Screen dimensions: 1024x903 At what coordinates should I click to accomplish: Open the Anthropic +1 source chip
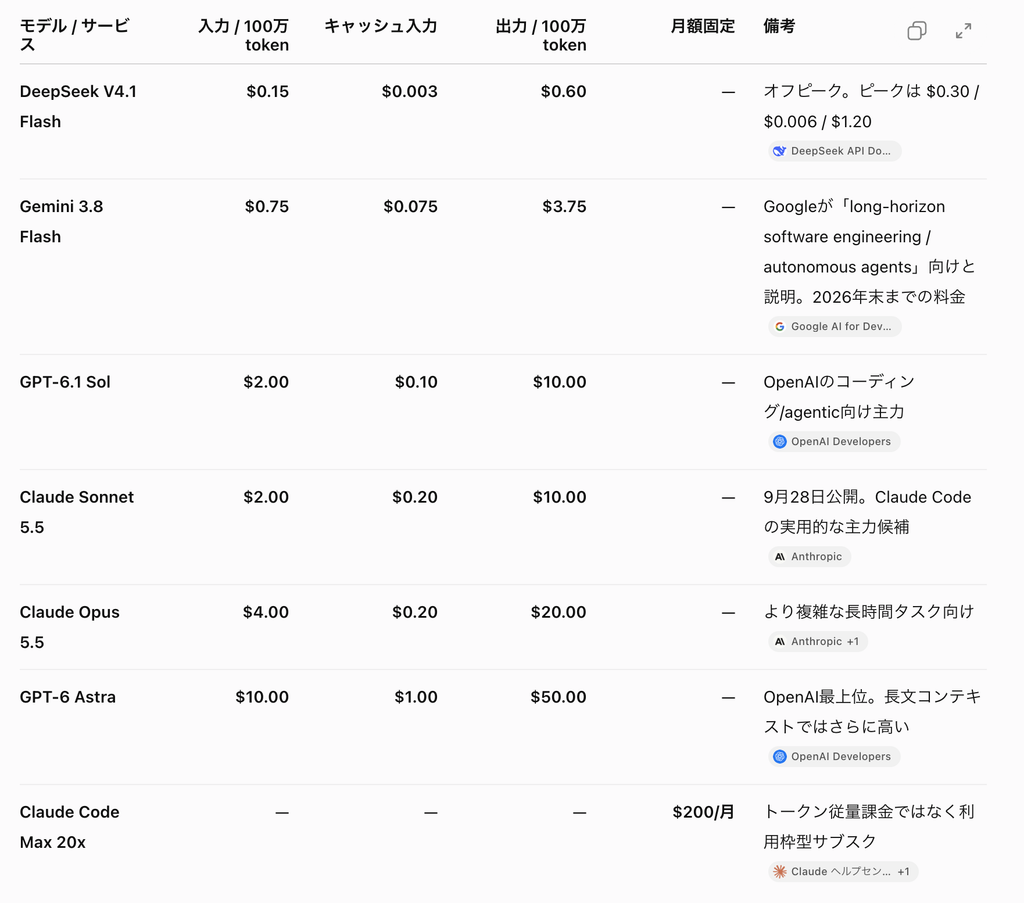tap(818, 642)
